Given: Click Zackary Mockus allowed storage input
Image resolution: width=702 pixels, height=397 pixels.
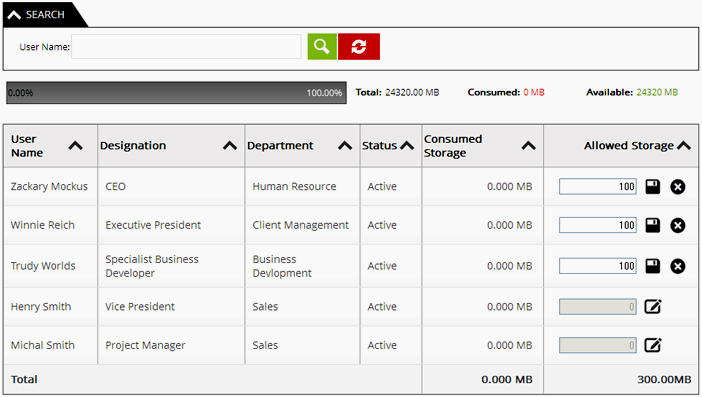Looking at the screenshot, I should click(598, 187).
